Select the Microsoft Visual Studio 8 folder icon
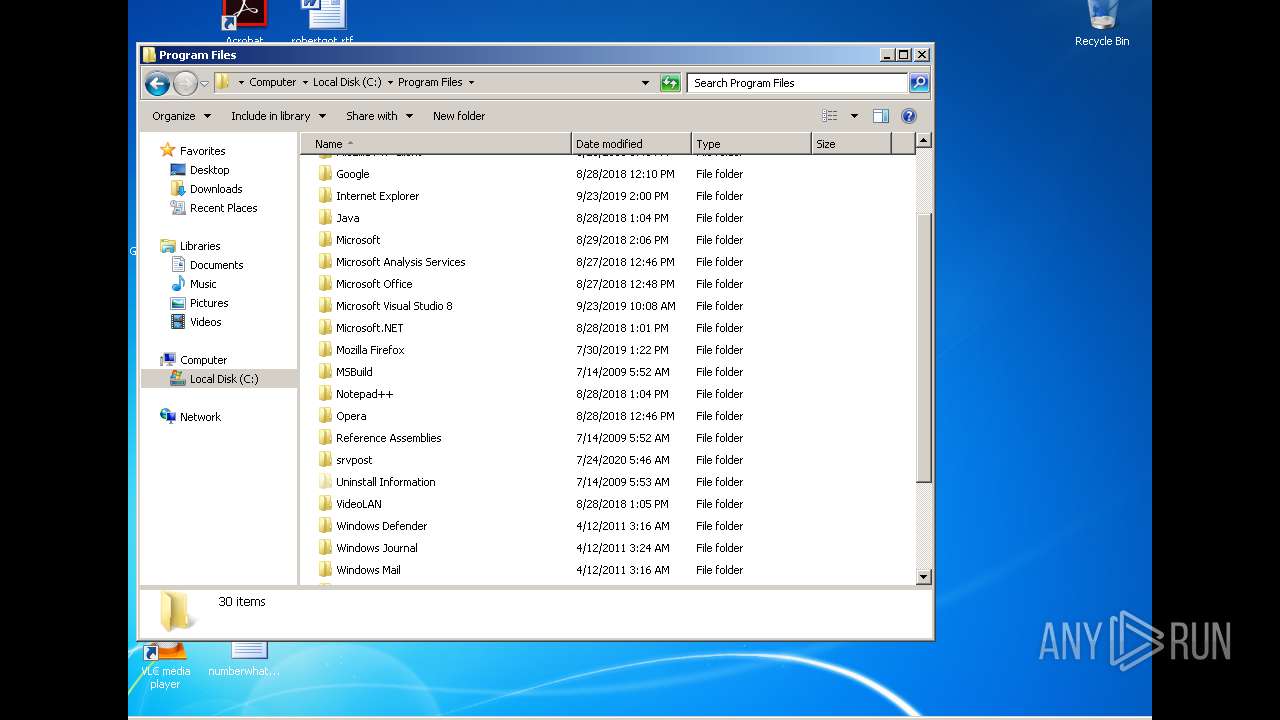Screen dimensions: 1280x720 point(325,306)
